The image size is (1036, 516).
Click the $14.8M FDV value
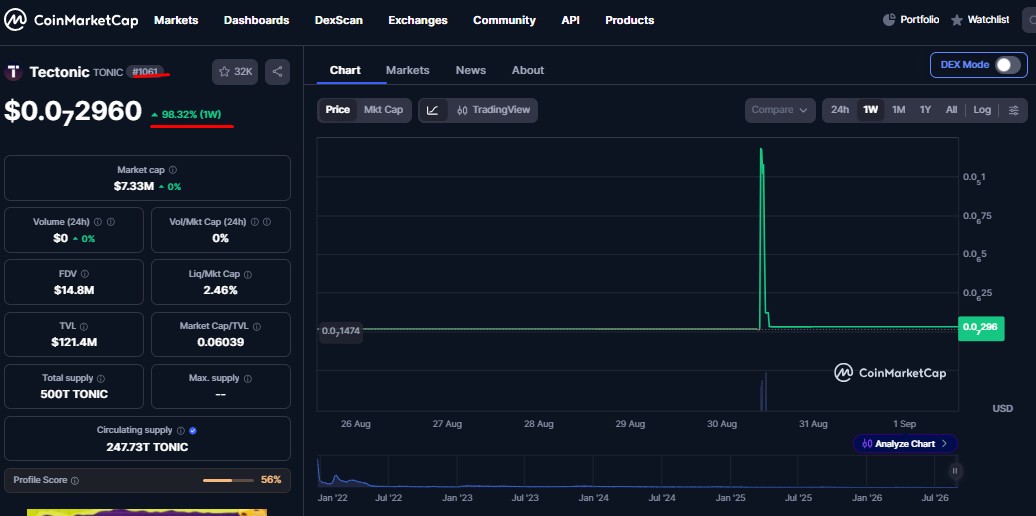pos(74,290)
